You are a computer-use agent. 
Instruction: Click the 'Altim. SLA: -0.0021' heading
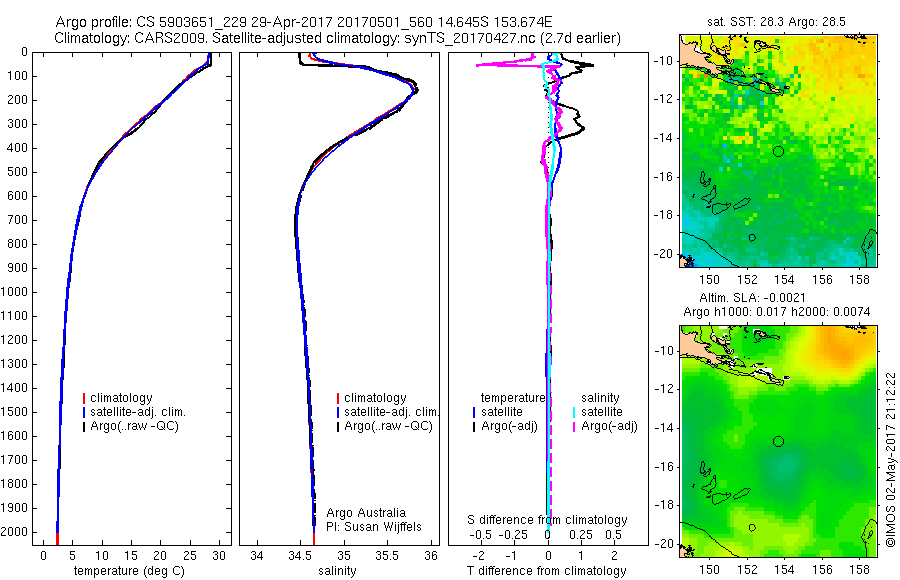pos(752,298)
